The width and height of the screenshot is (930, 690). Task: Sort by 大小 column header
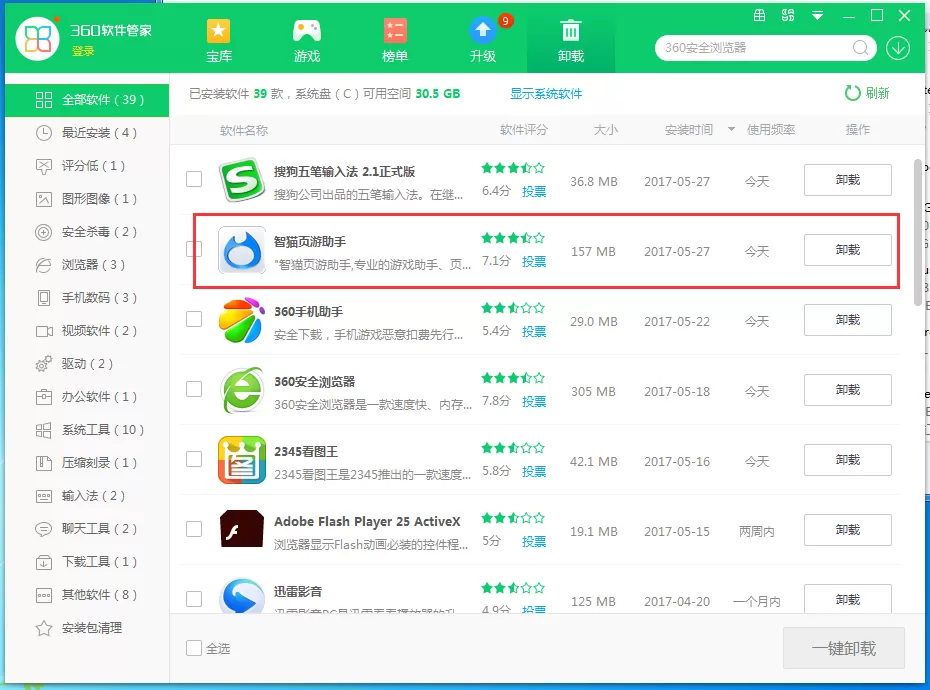pyautogui.click(x=606, y=129)
